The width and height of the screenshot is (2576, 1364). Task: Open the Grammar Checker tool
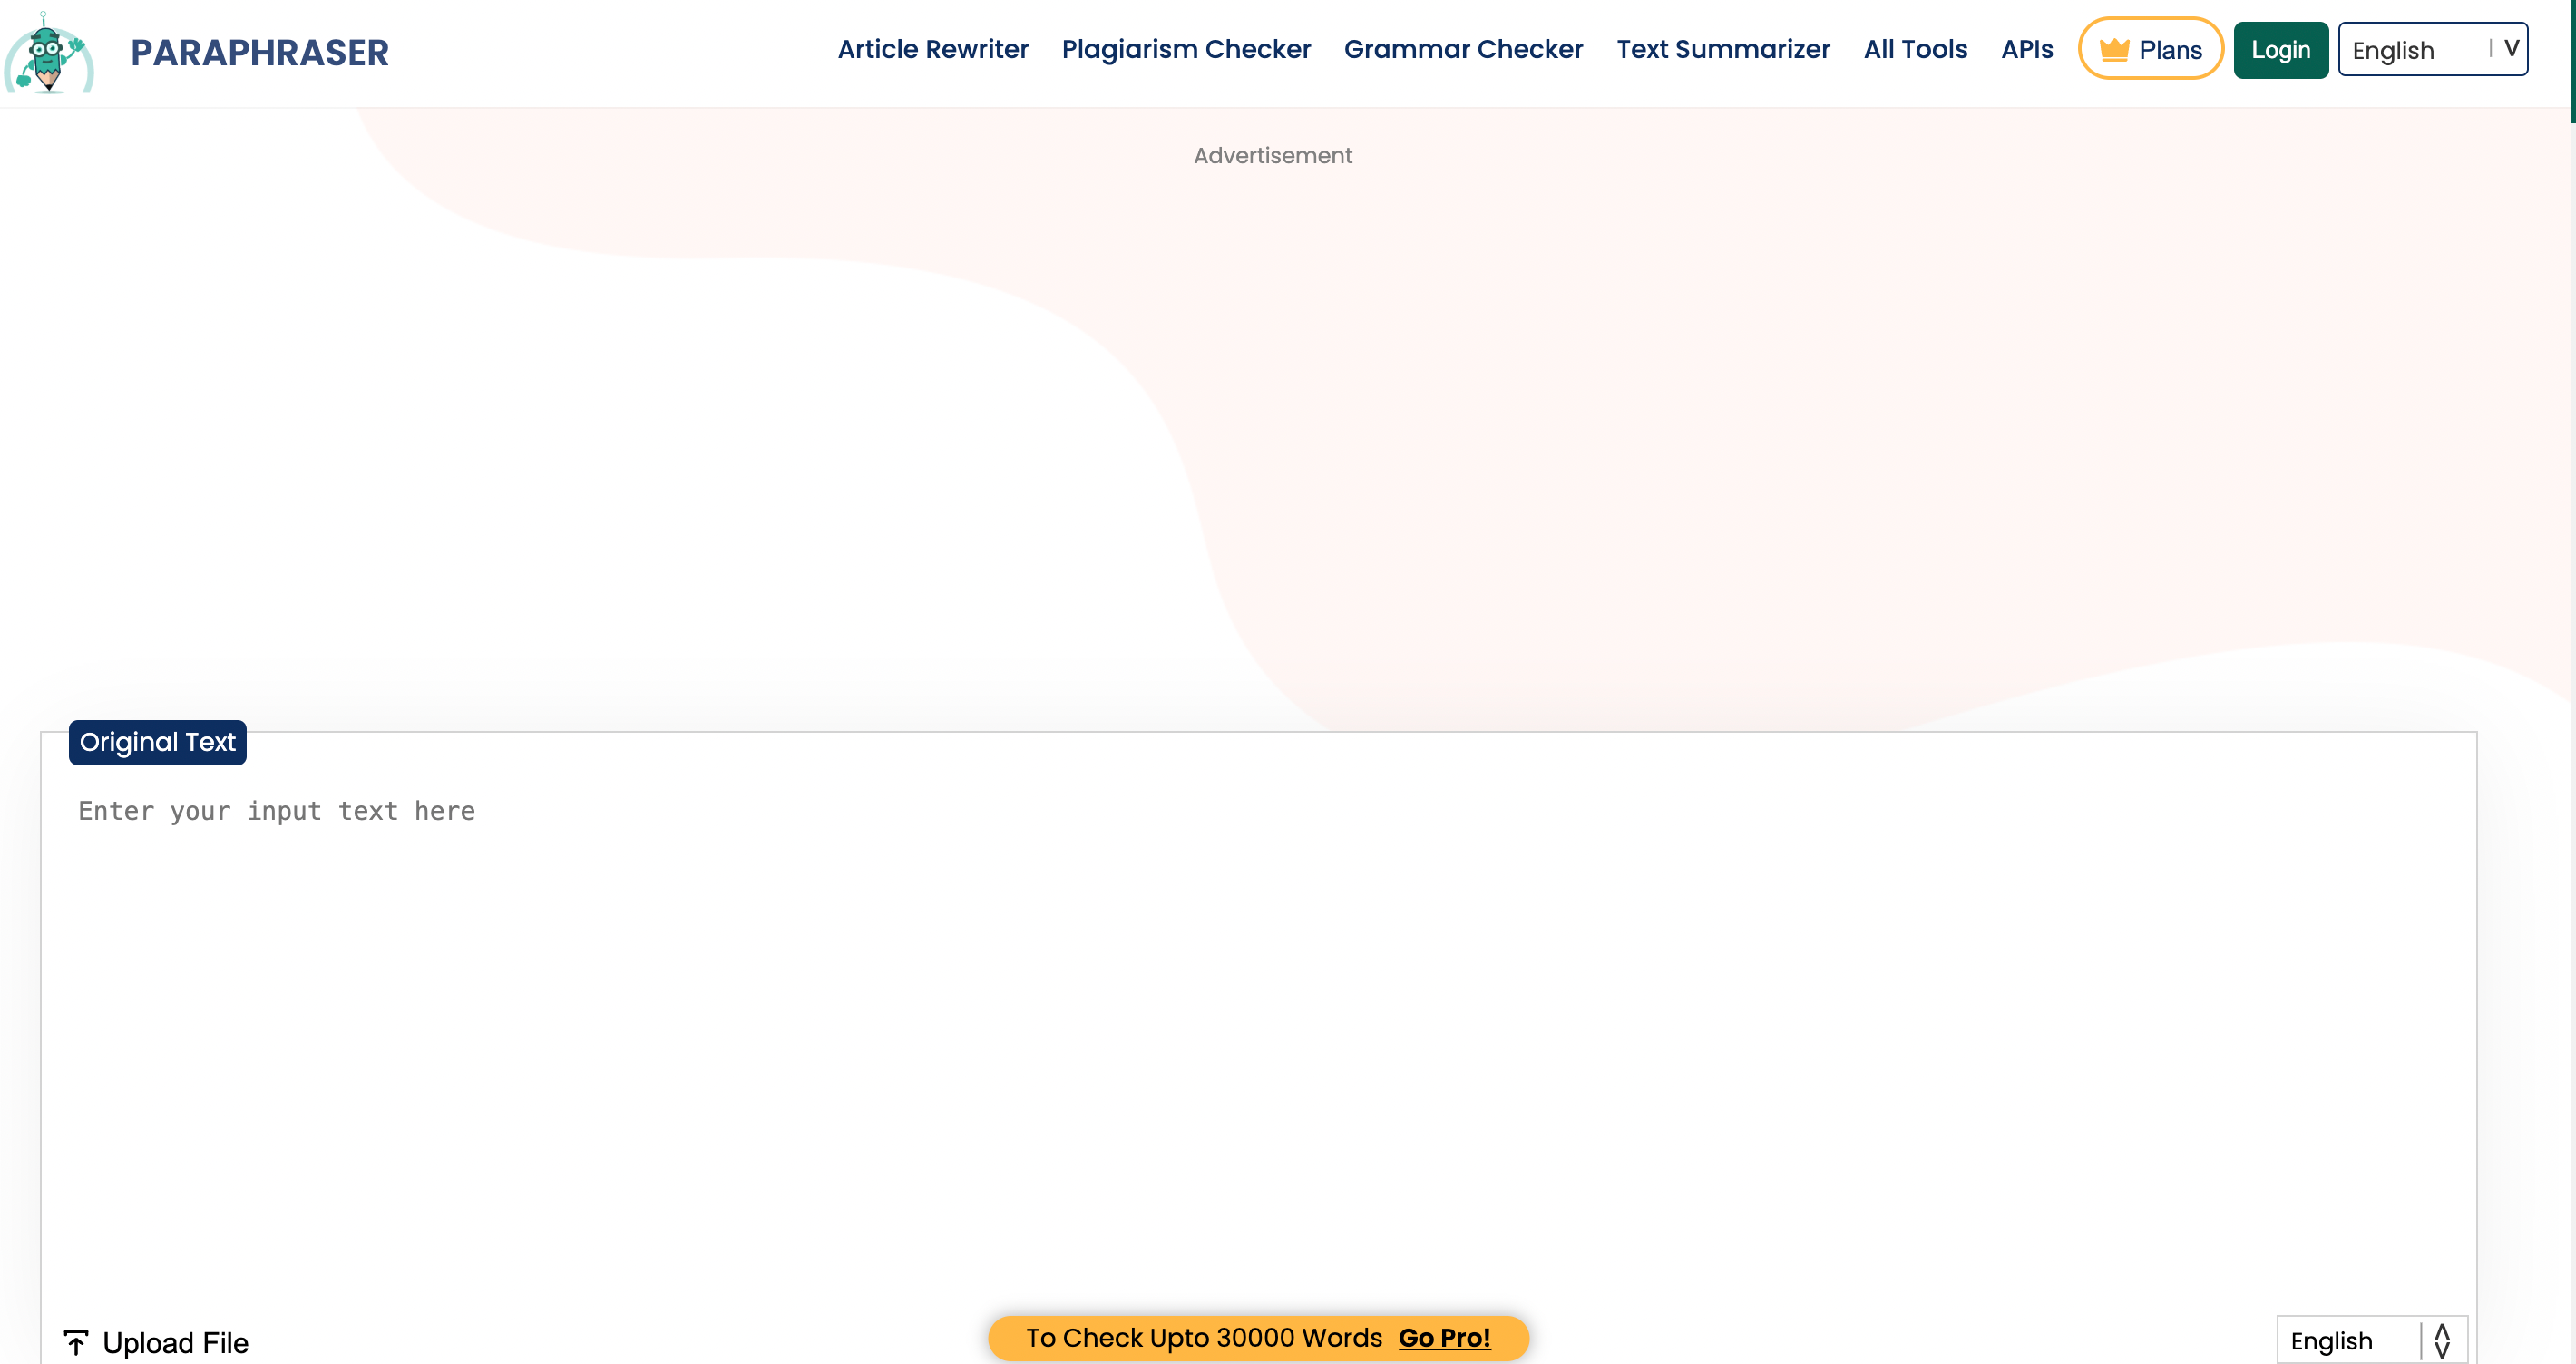[x=1463, y=48]
